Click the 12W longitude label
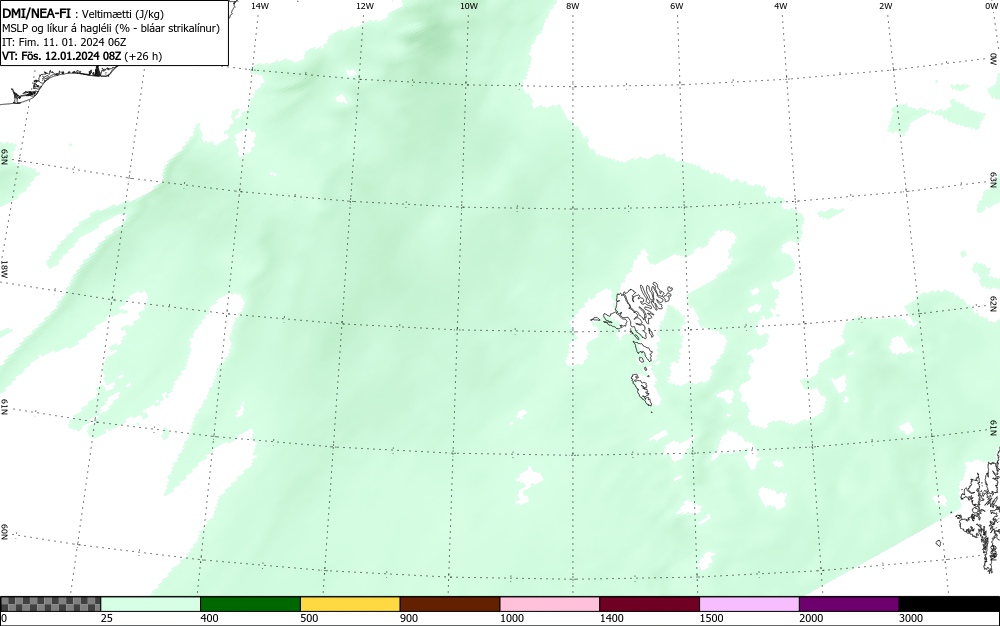Image resolution: width=1000 pixels, height=626 pixels. coord(365,6)
